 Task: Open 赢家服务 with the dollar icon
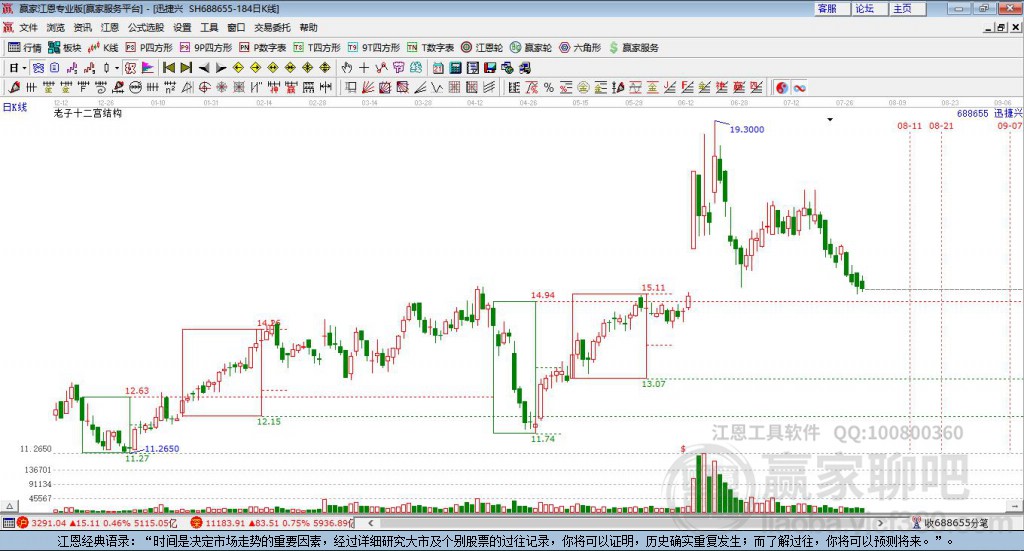[634, 48]
